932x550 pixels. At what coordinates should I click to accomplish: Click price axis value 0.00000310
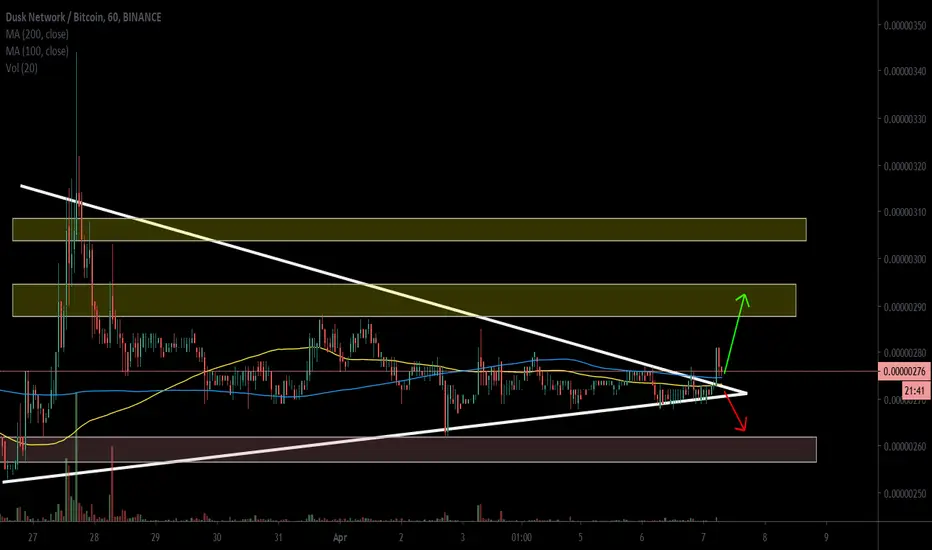coord(905,212)
